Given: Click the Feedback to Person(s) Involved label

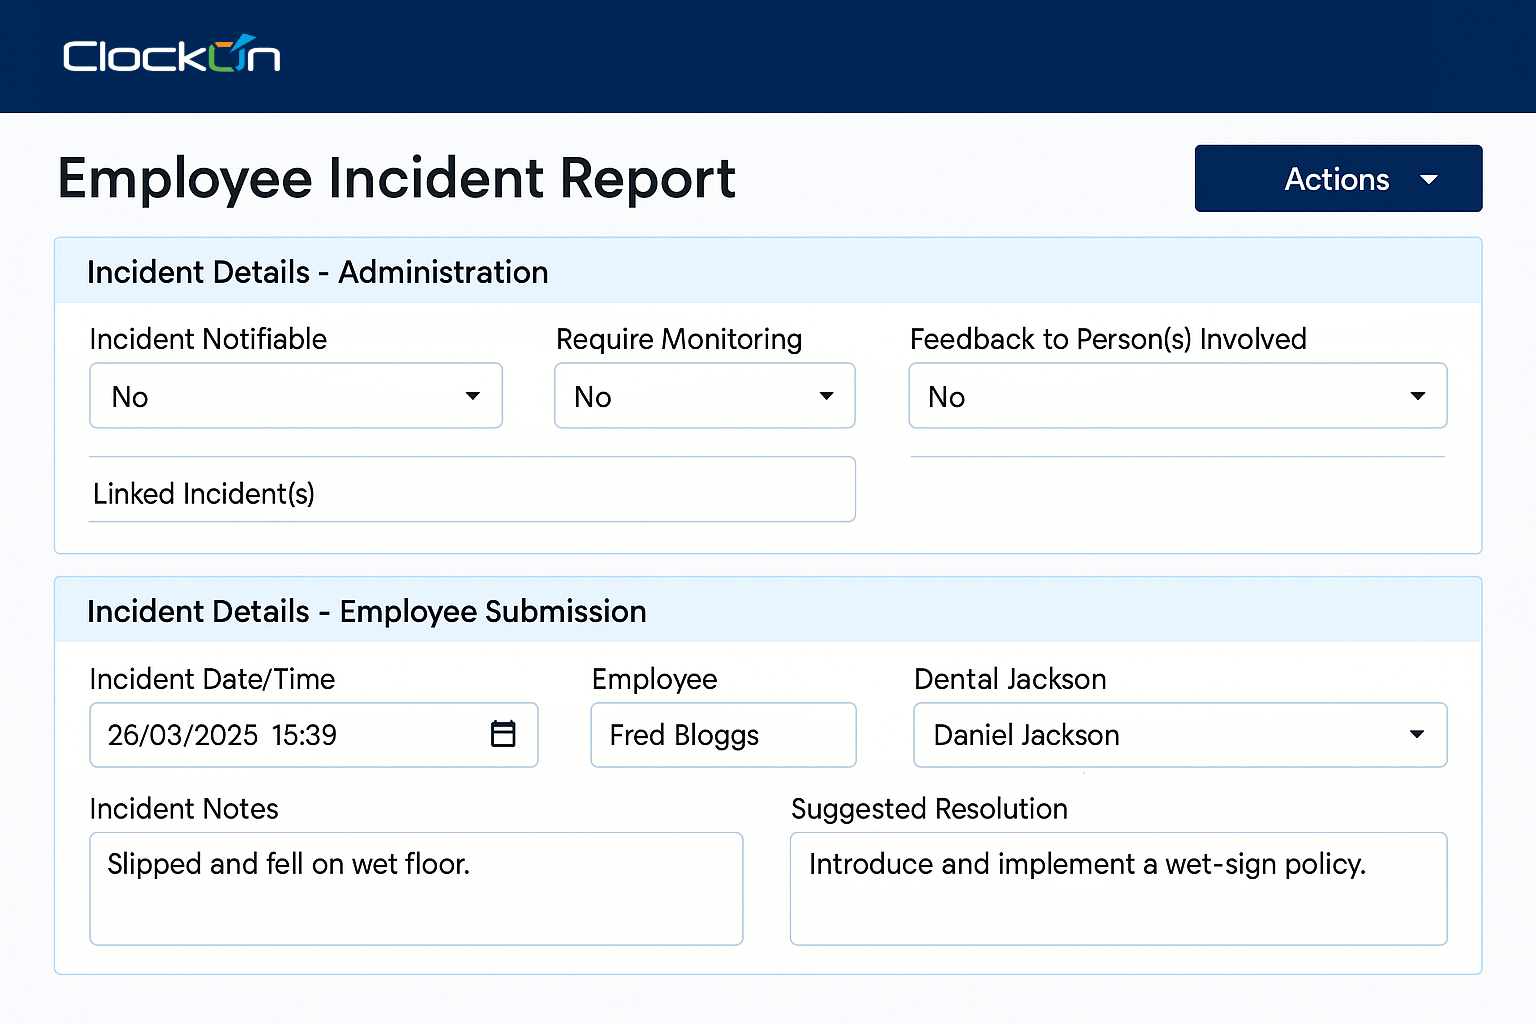Looking at the screenshot, I should click(x=1108, y=339).
